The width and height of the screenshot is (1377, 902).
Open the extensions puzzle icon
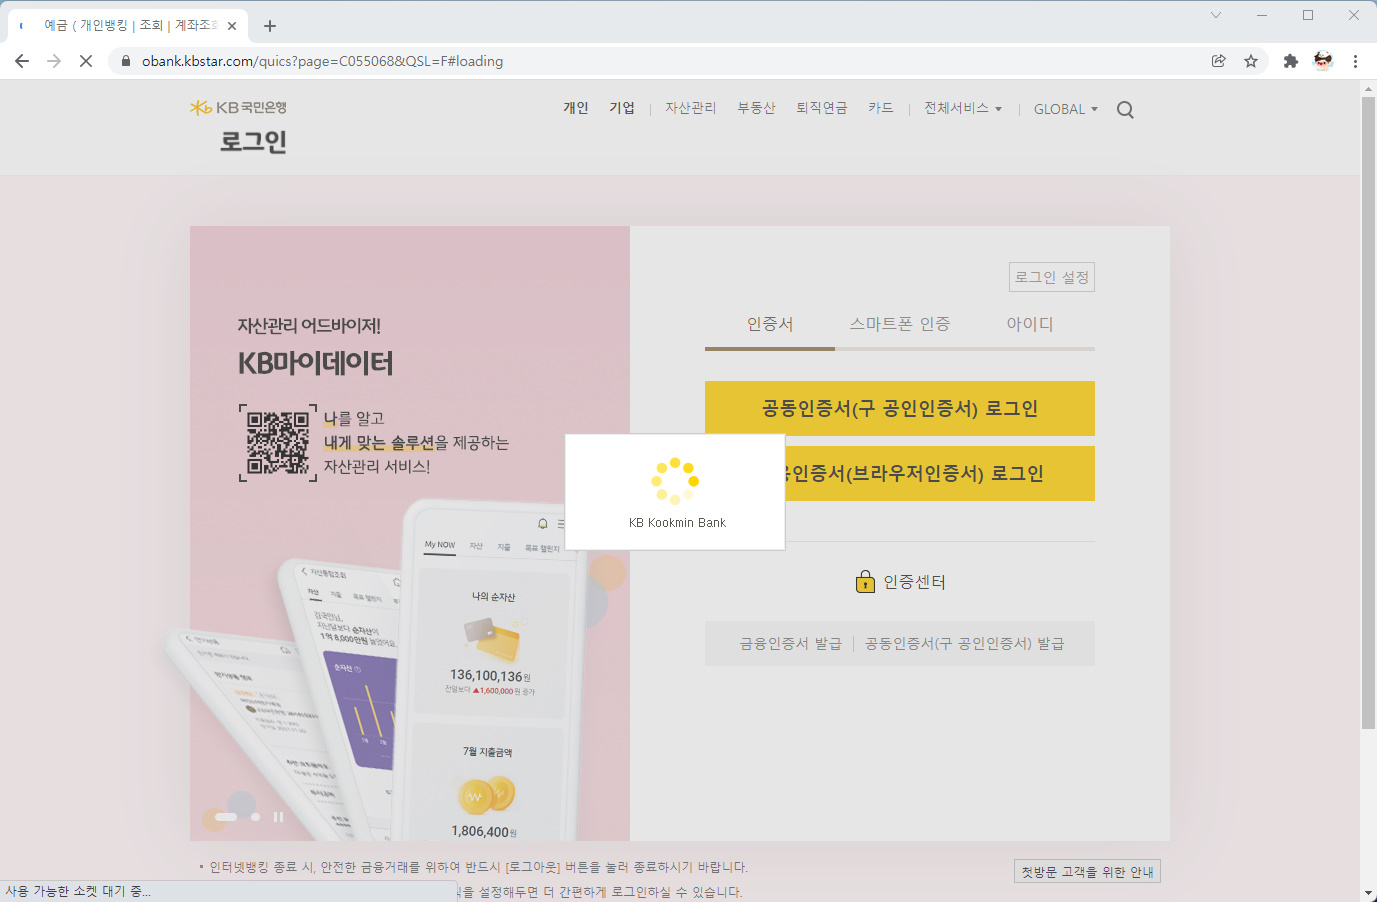1291,61
